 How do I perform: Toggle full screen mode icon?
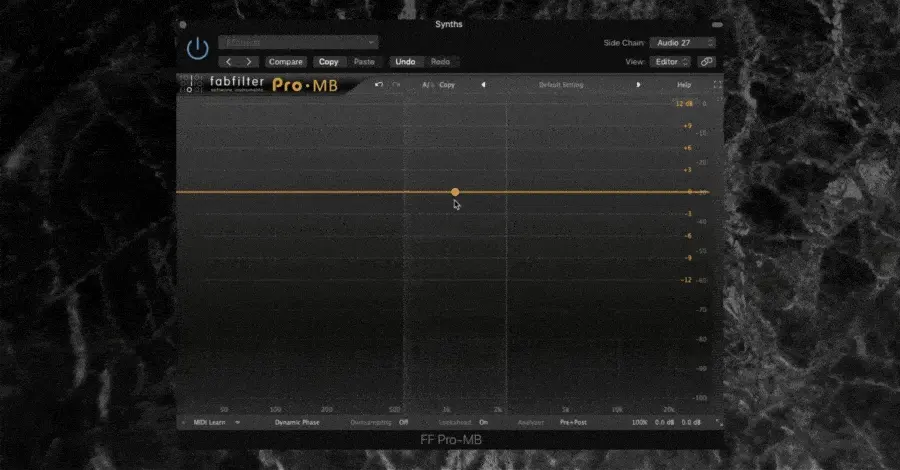717,84
